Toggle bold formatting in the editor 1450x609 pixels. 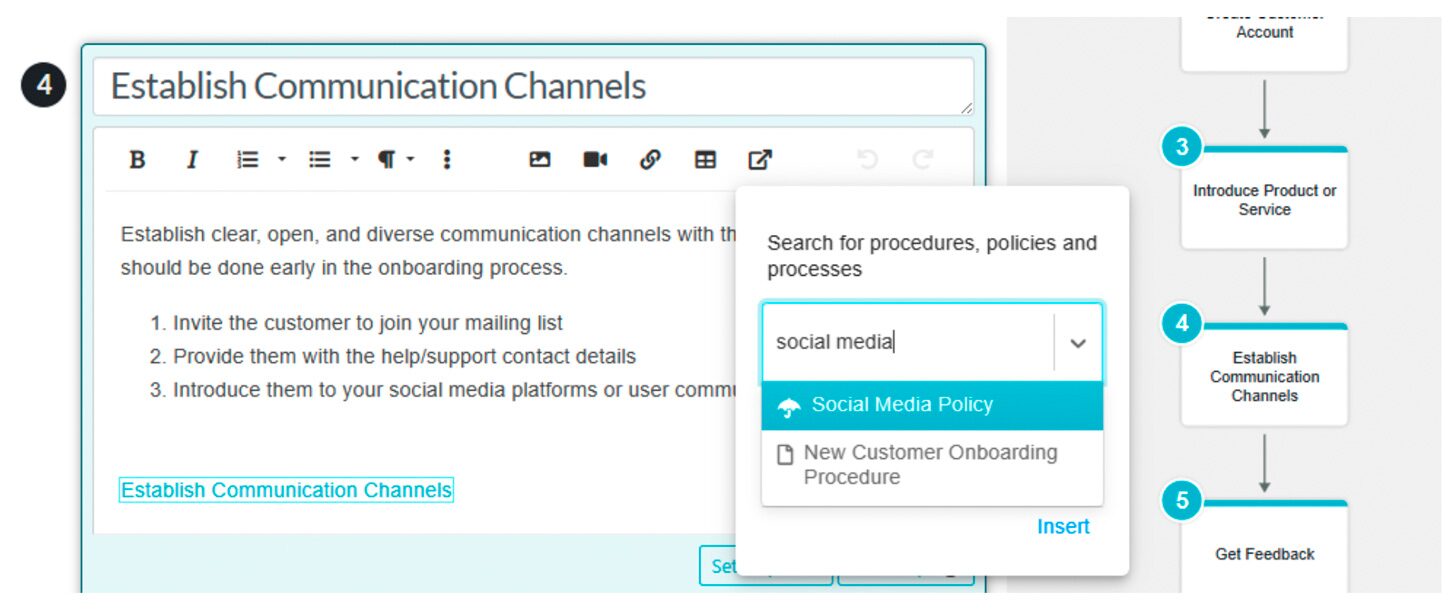pos(137,158)
